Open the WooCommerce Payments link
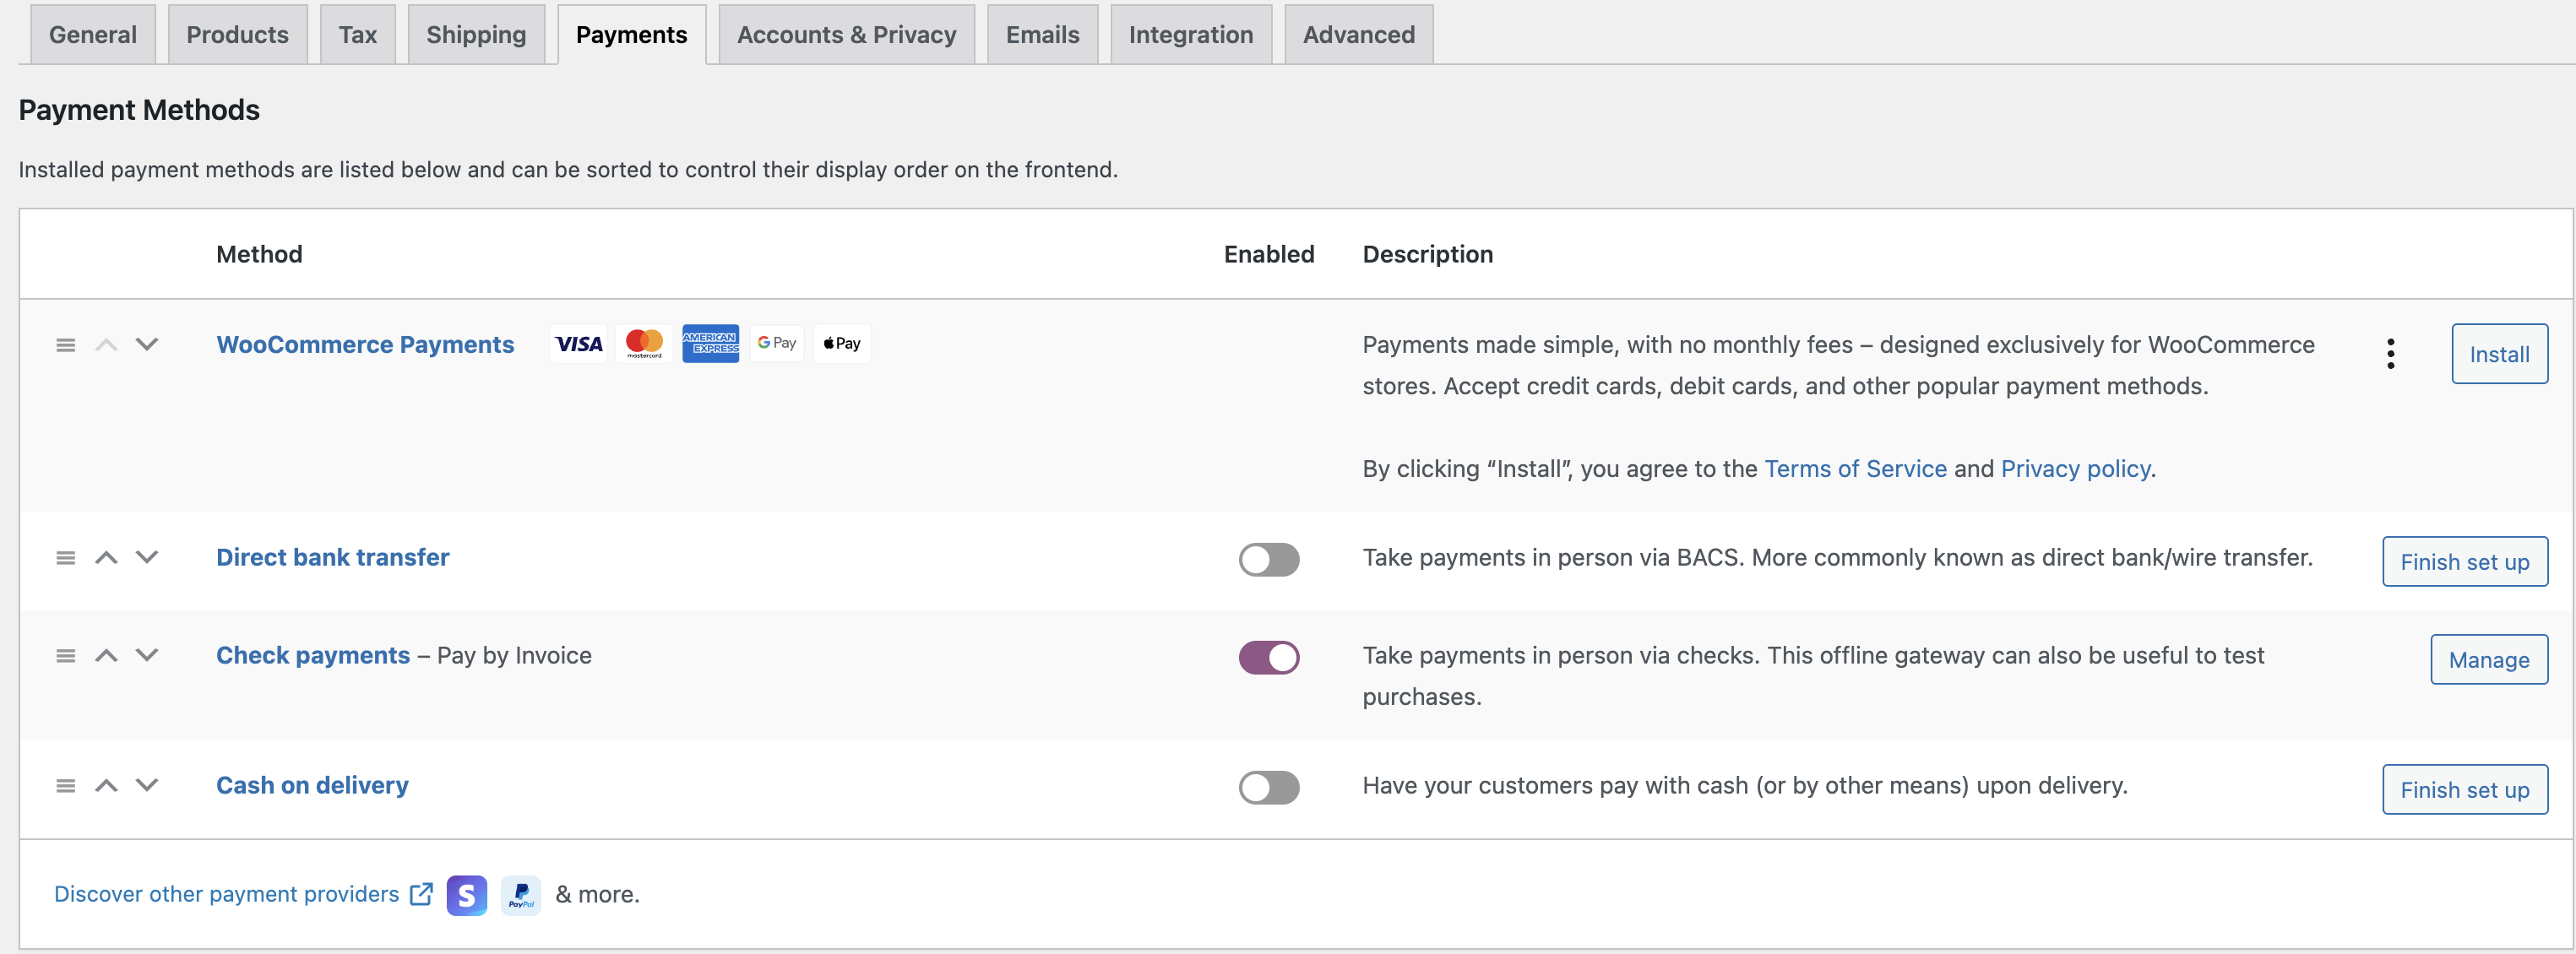Image resolution: width=2576 pixels, height=954 pixels. (x=365, y=345)
